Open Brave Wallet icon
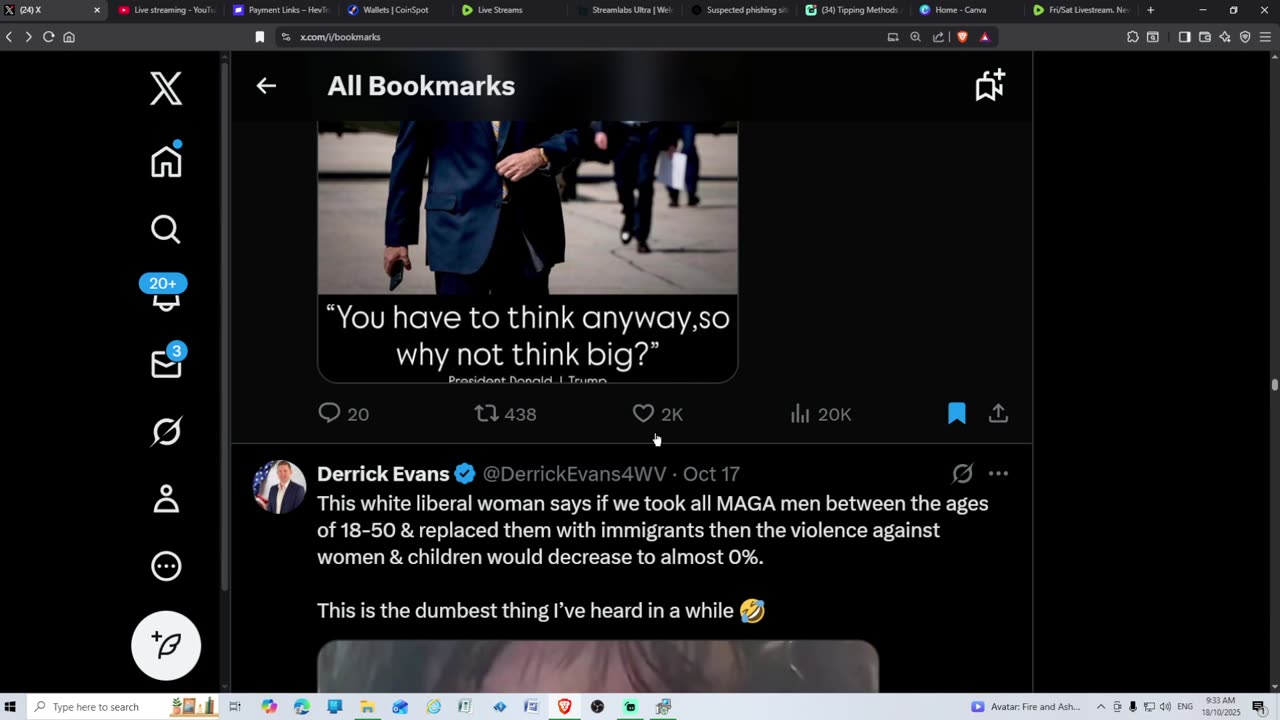The image size is (1280, 720). [x=1205, y=37]
